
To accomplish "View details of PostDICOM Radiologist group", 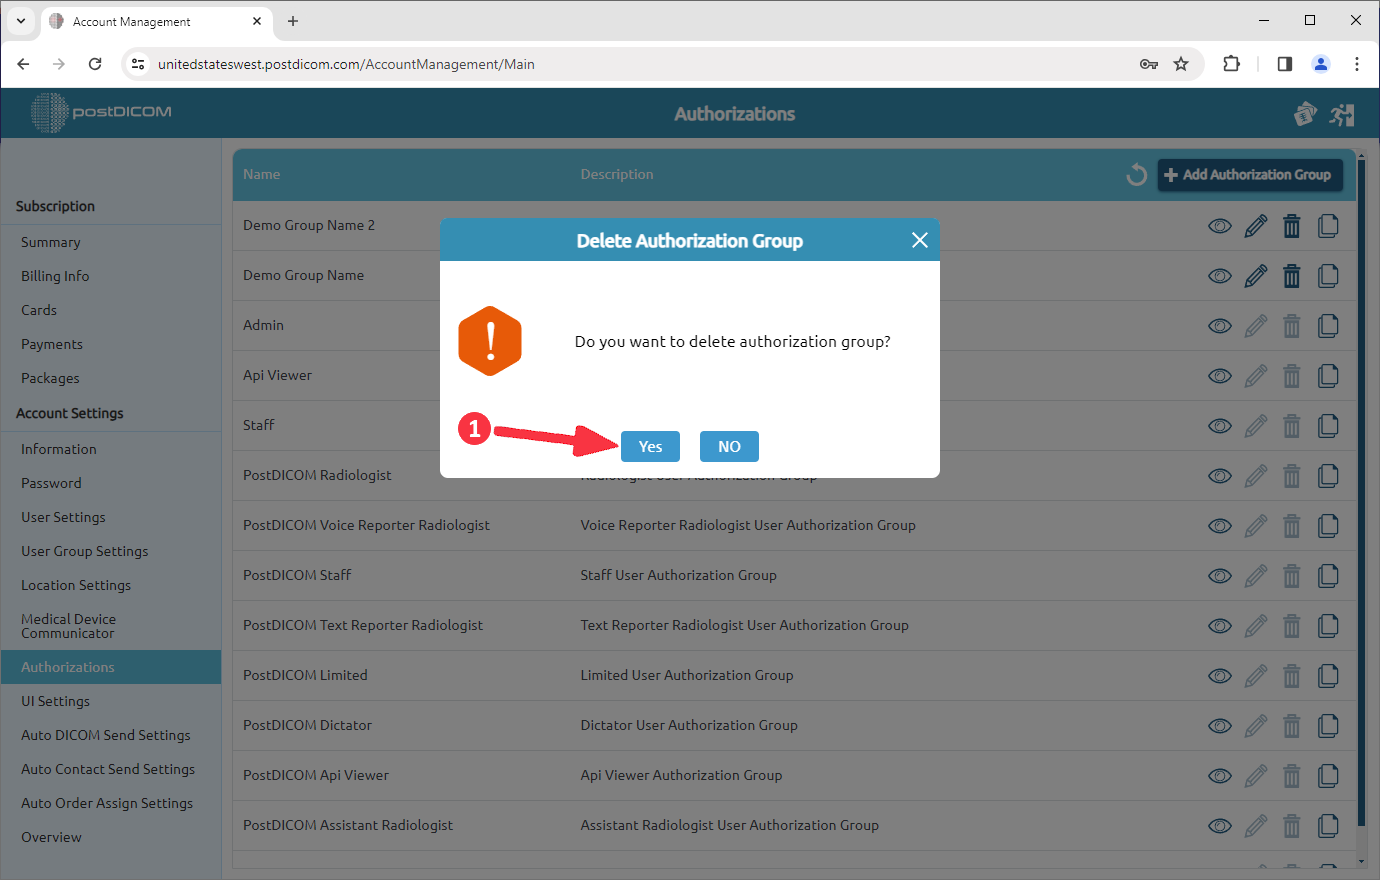I will (x=1219, y=475).
